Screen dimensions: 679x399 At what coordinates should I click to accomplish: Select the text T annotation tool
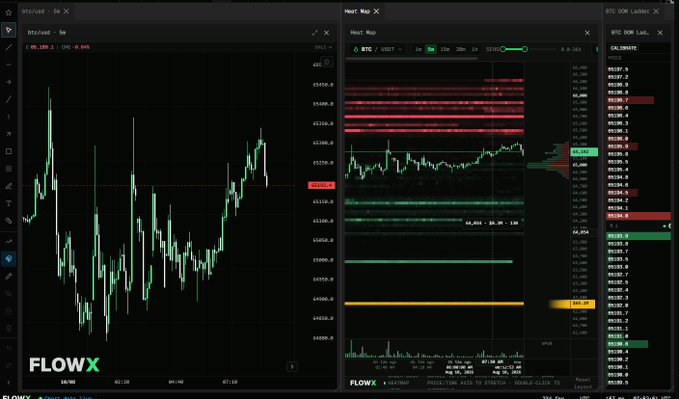9,203
